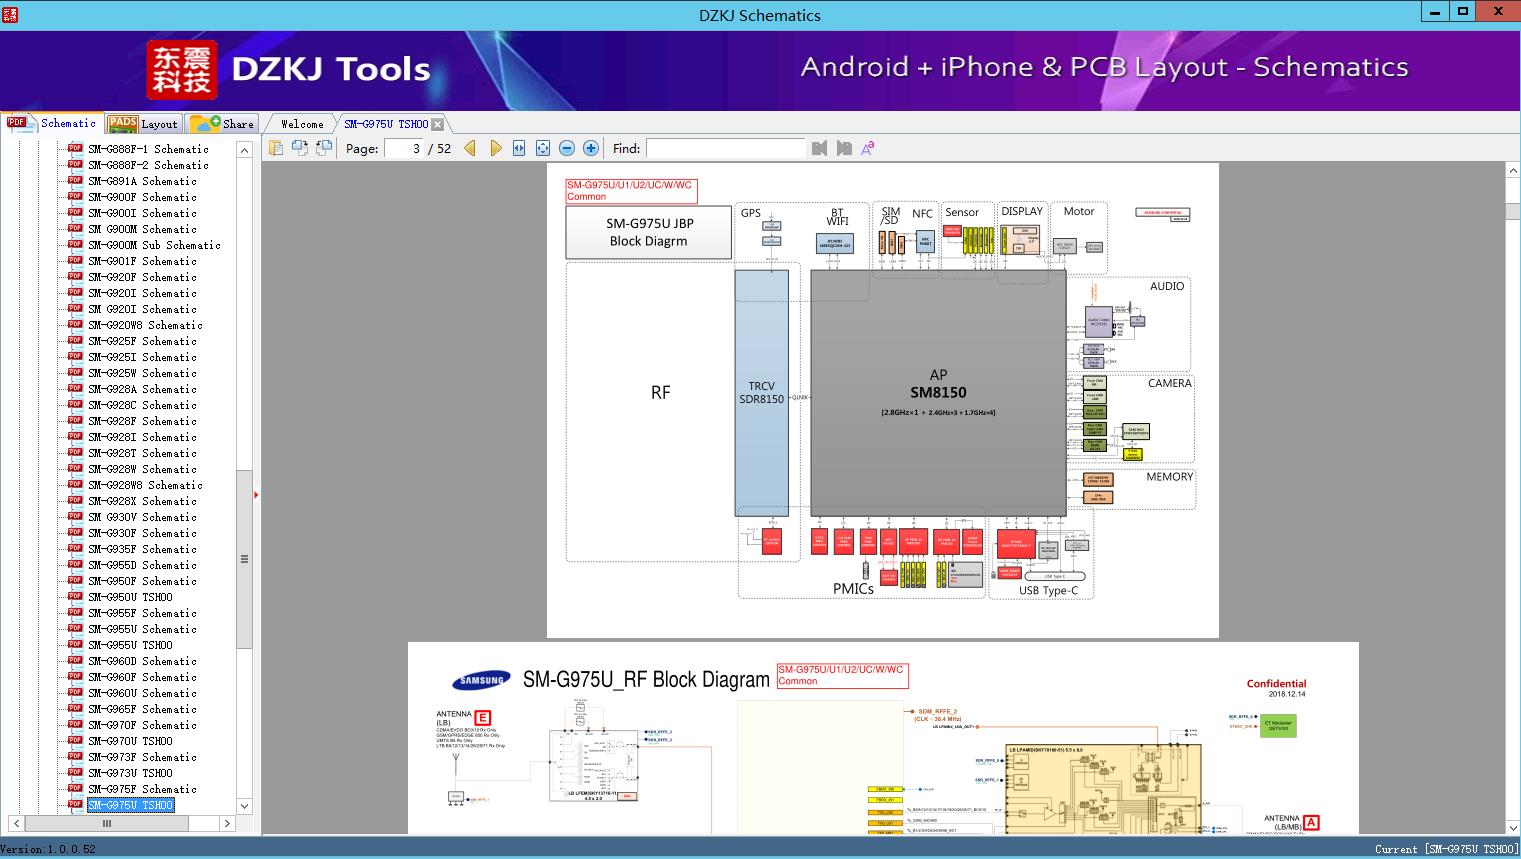Toggle the match case search icon
This screenshot has height=859, width=1521.
pos(868,148)
